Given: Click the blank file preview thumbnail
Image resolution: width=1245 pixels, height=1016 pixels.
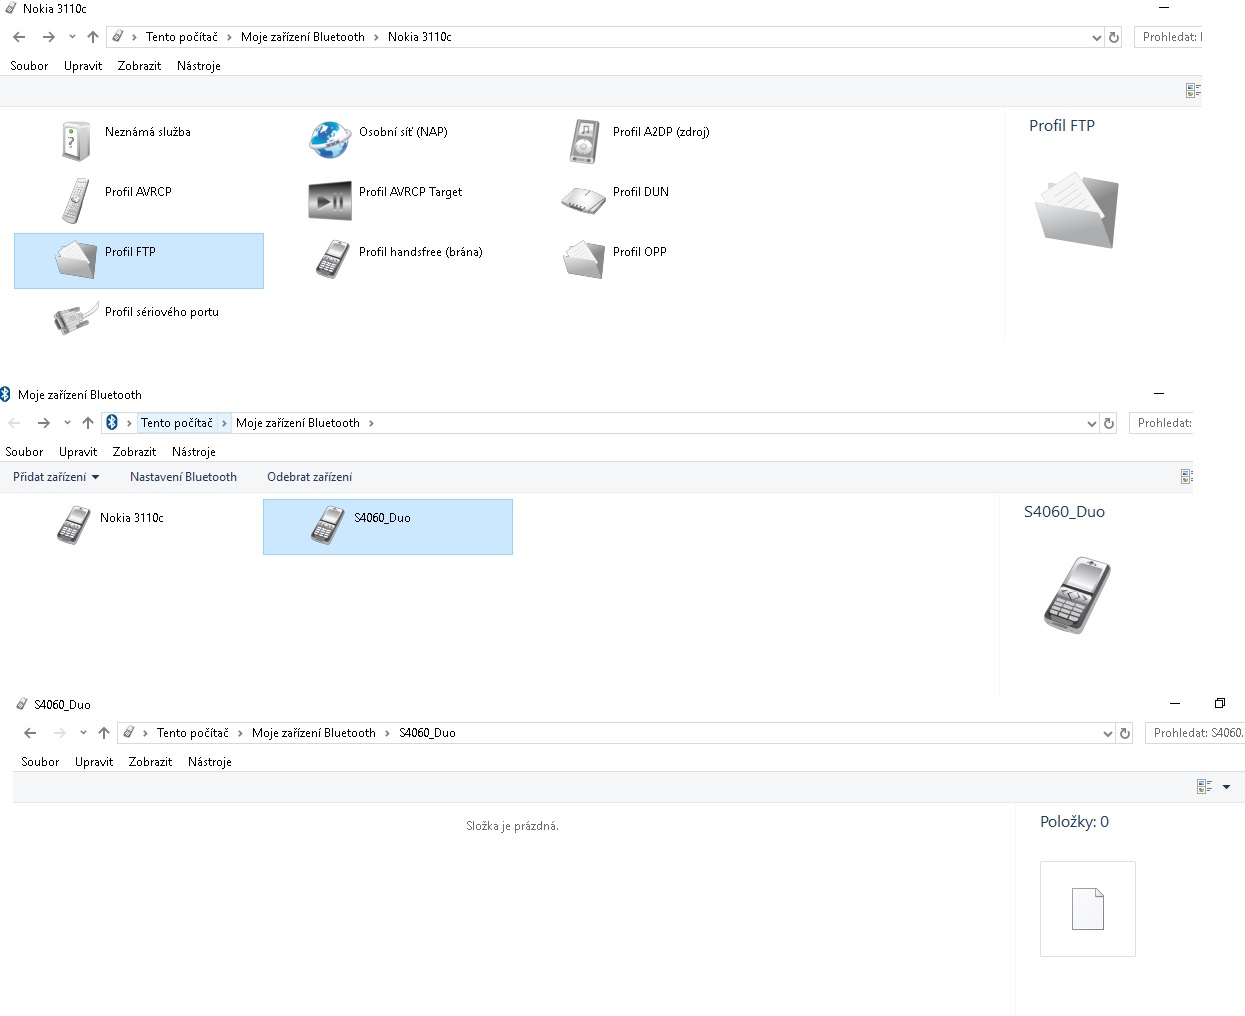Looking at the screenshot, I should tap(1088, 909).
